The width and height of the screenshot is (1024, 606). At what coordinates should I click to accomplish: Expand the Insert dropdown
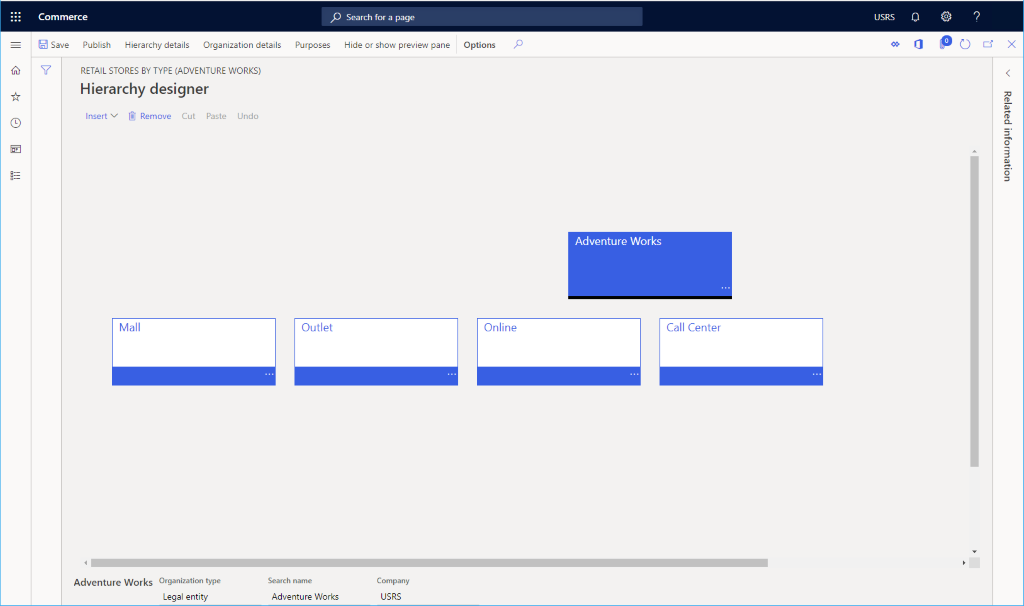pyautogui.click(x=101, y=116)
